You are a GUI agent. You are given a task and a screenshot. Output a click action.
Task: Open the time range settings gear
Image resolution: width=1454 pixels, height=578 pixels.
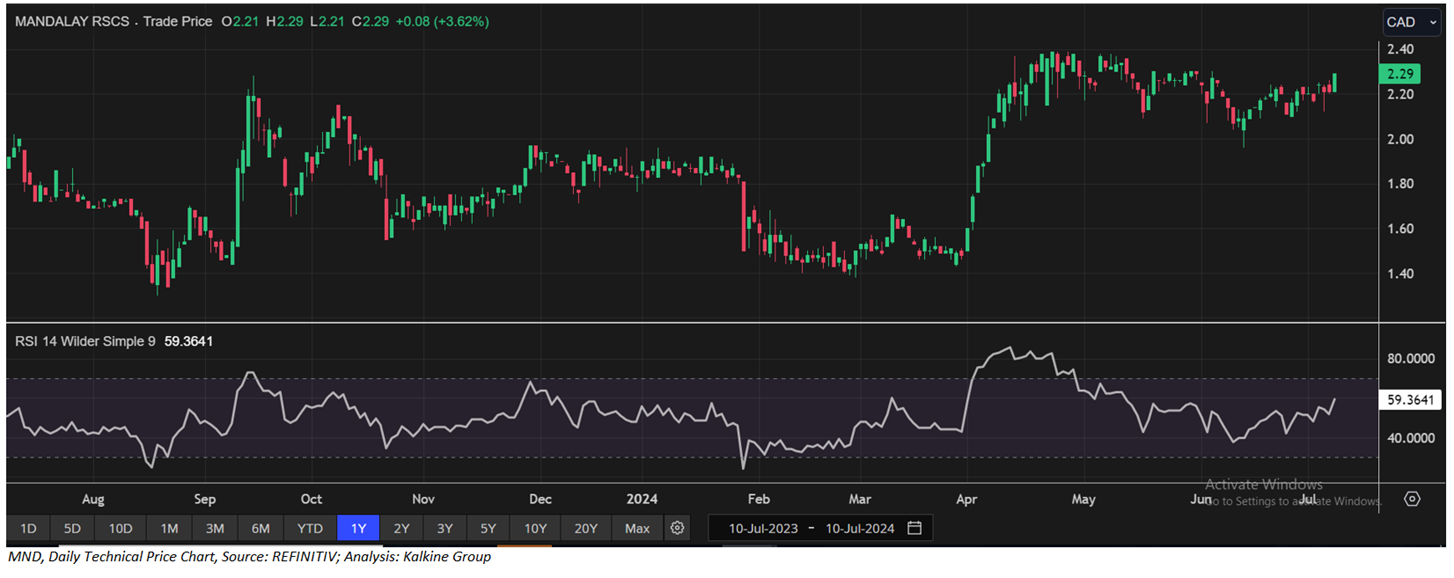tap(678, 528)
